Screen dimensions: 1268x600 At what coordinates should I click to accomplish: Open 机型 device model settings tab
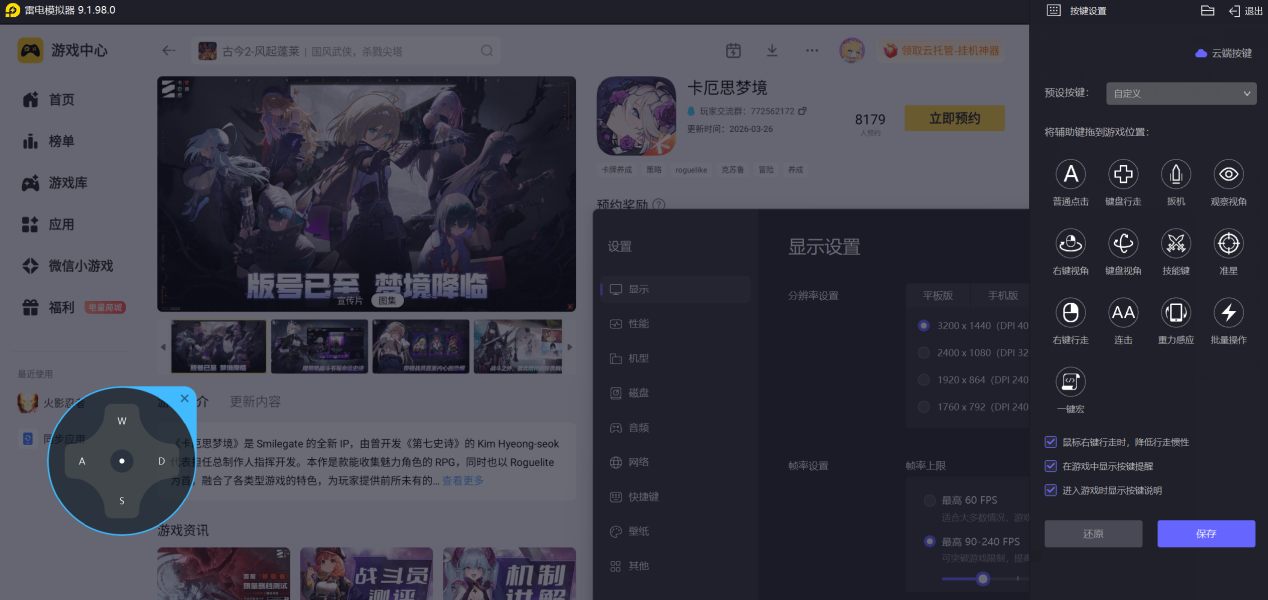coord(675,358)
